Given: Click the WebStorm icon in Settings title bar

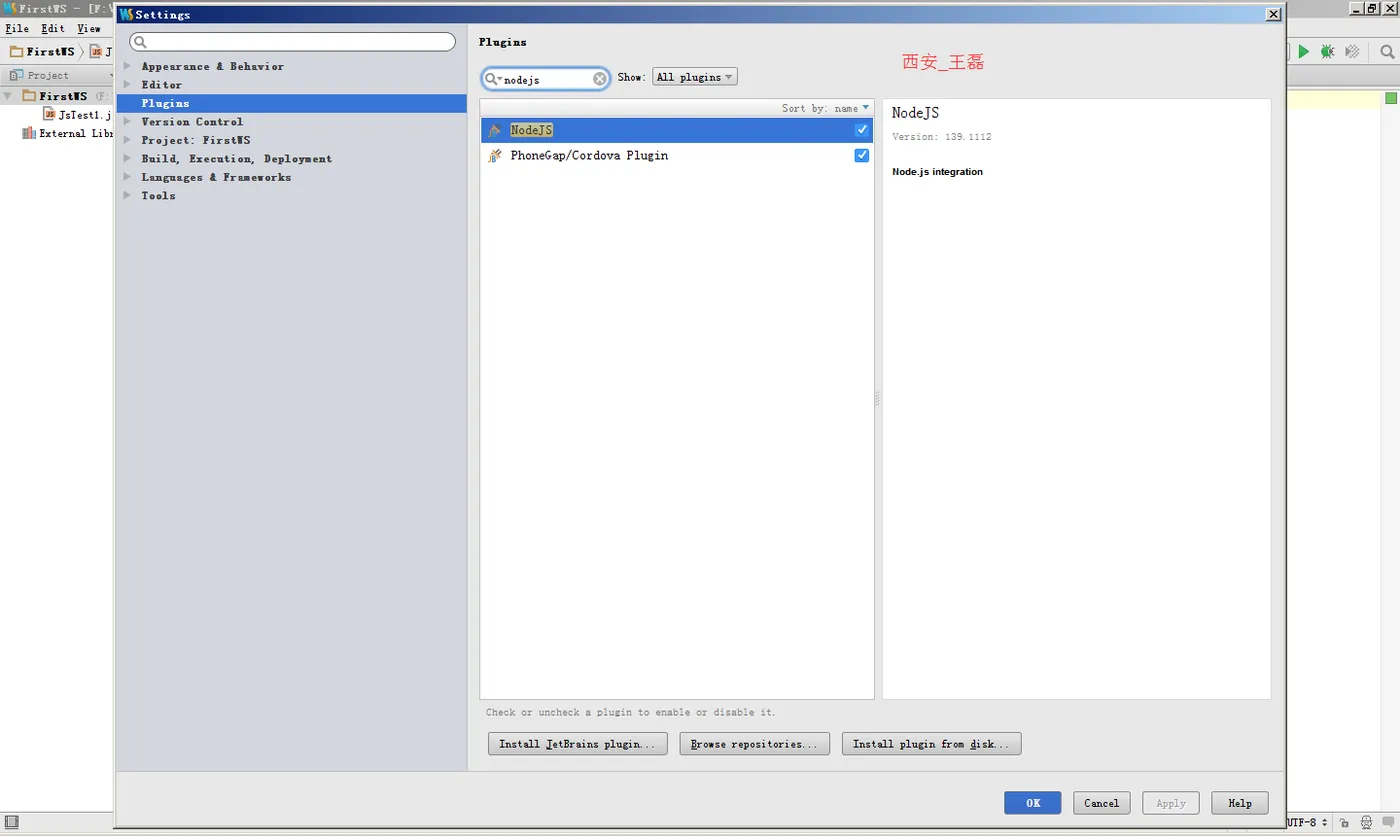Looking at the screenshot, I should pyautogui.click(x=126, y=15).
